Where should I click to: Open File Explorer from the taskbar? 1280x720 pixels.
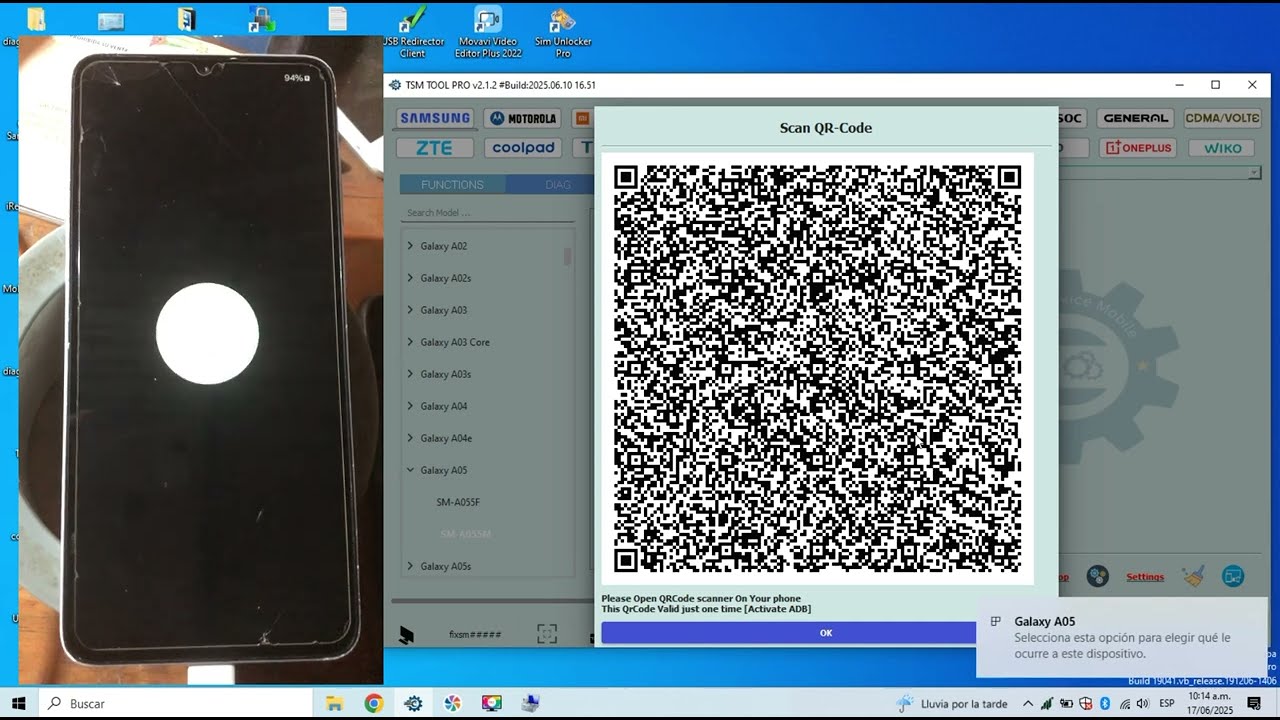point(334,703)
